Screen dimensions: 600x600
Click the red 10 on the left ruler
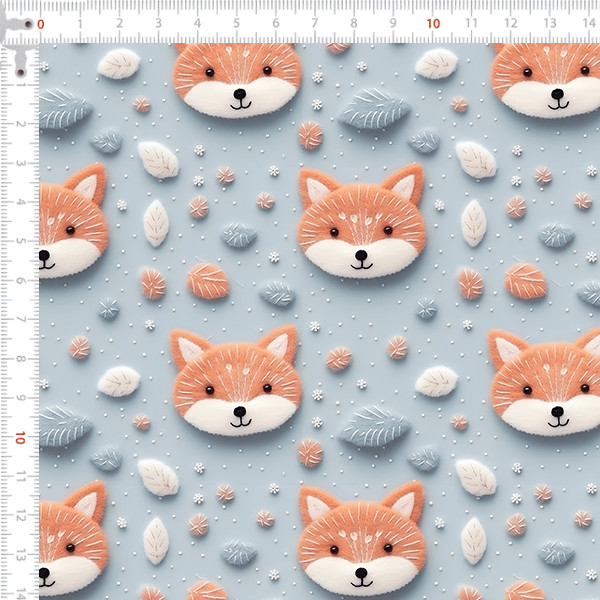tap(20, 438)
